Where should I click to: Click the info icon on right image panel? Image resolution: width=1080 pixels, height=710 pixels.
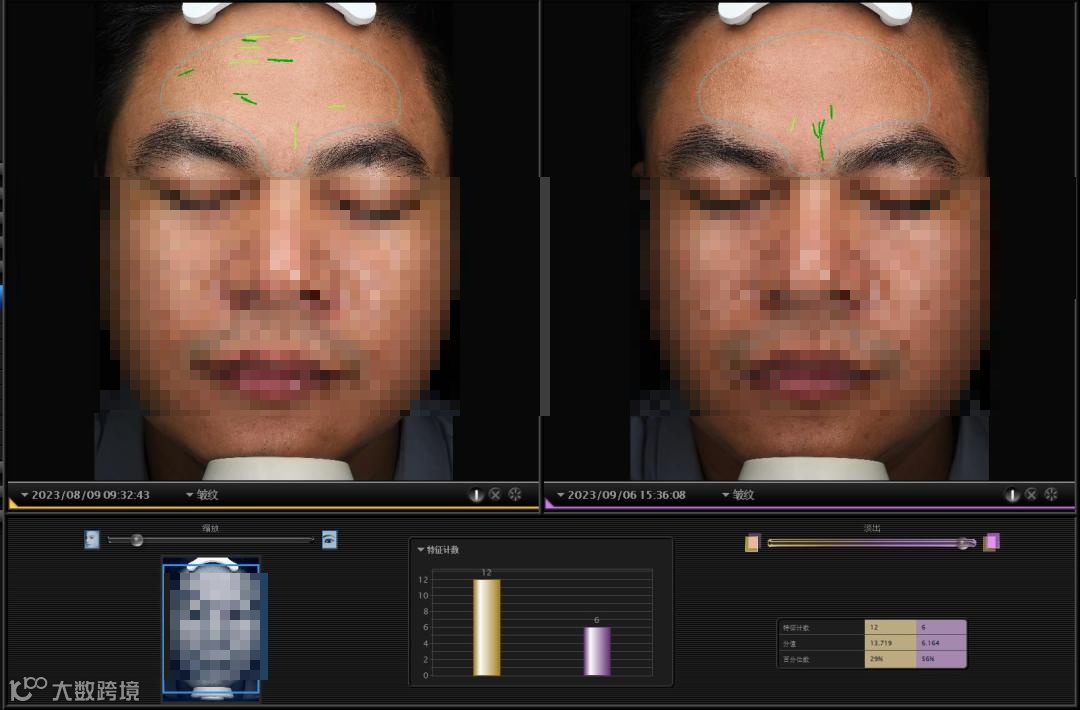pos(1012,494)
